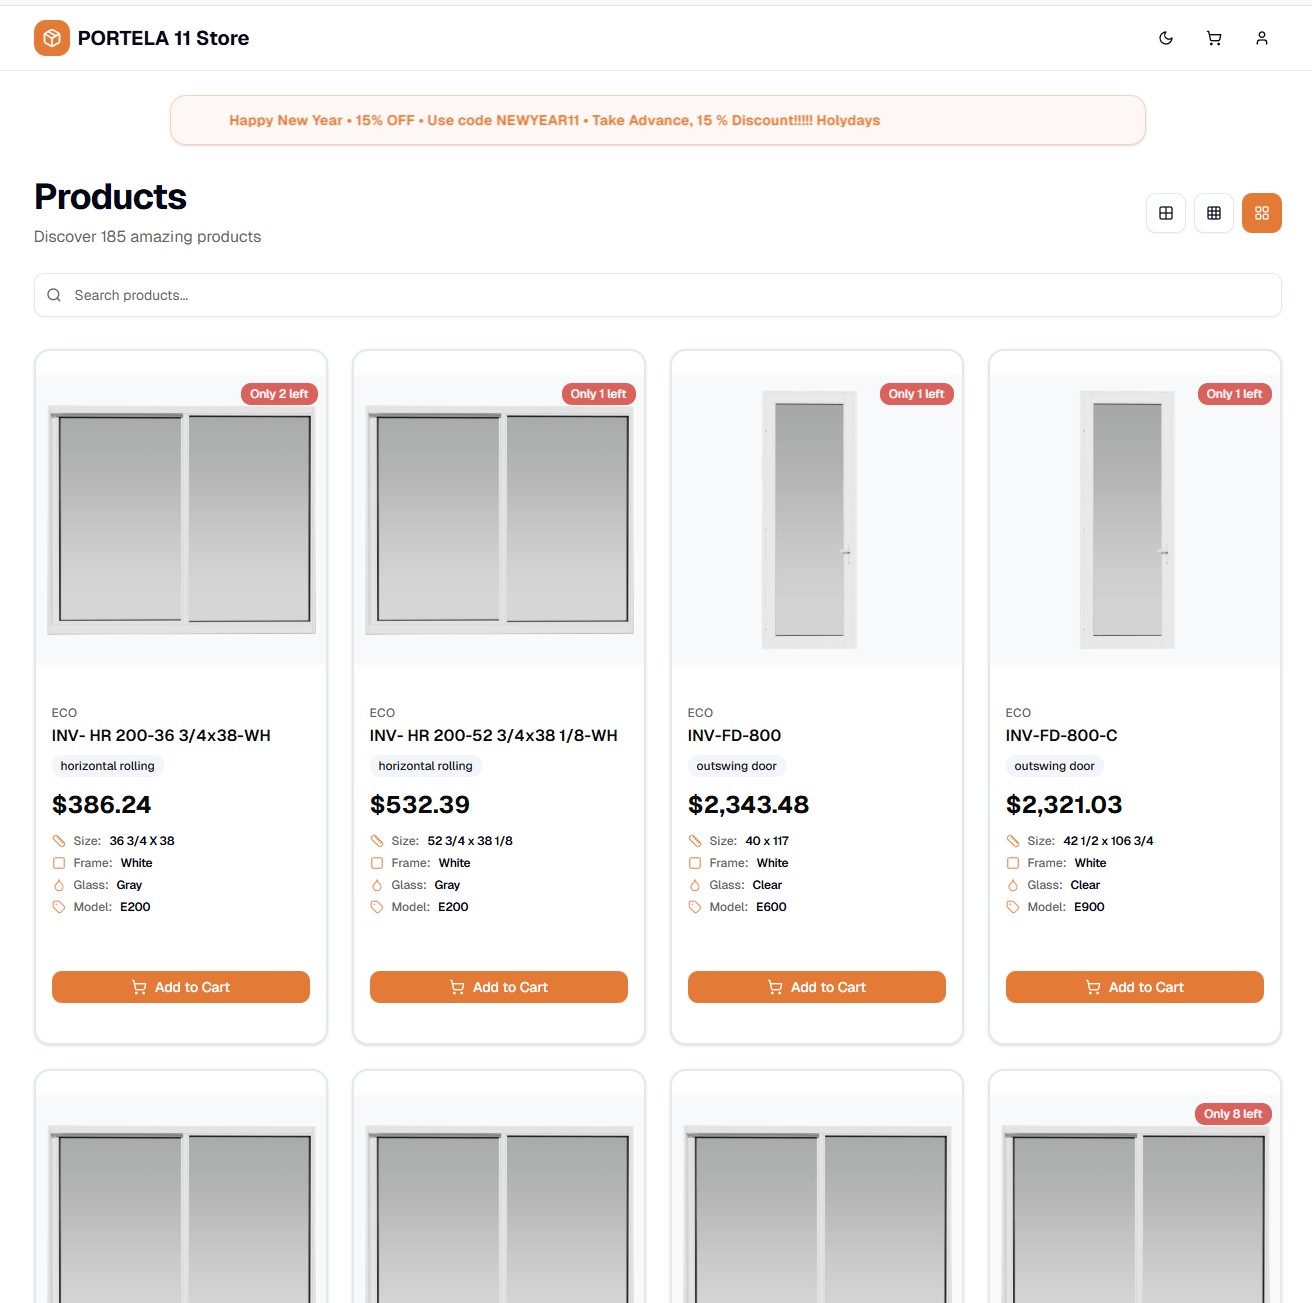Viewport: 1312px width, 1303px height.
Task: Click the orange card layout view icon
Action: tap(1261, 212)
